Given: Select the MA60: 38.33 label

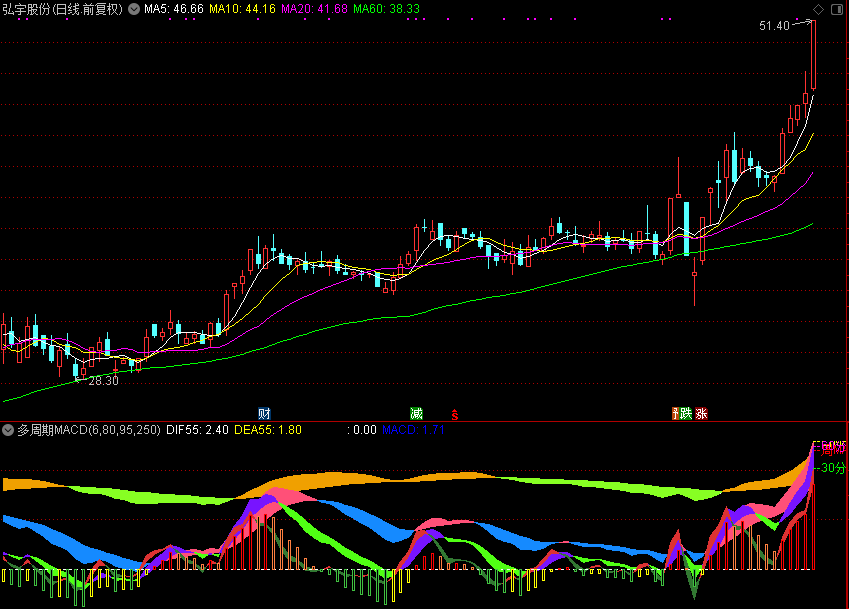Looking at the screenshot, I should [x=386, y=9].
